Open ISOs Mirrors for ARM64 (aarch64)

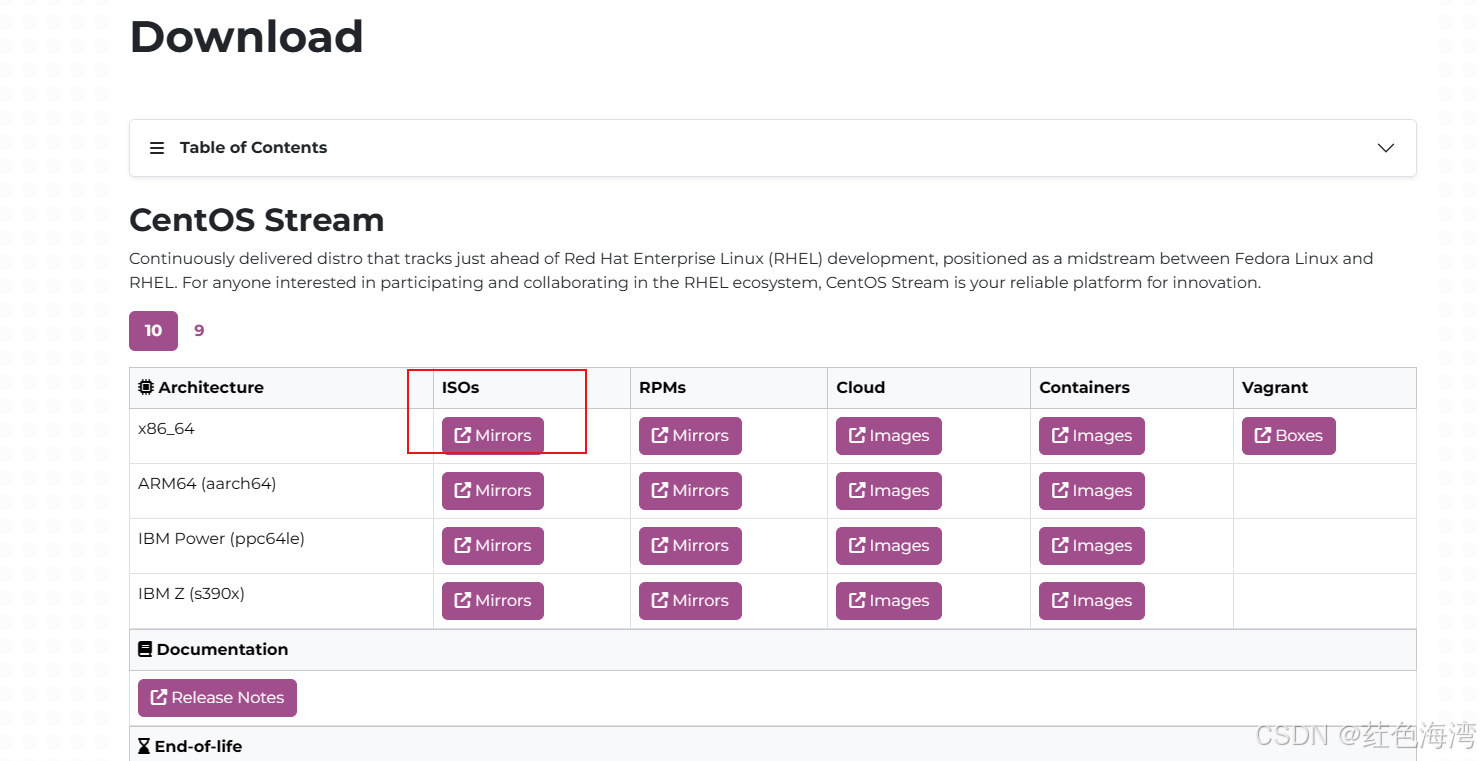coord(493,491)
